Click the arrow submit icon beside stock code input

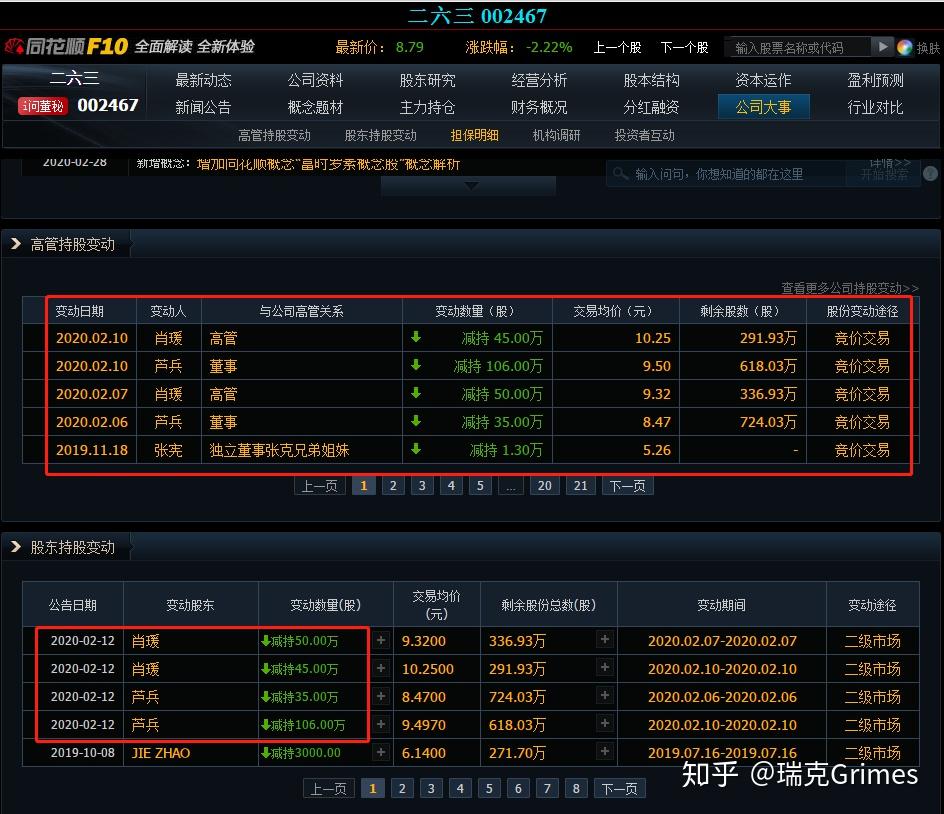[882, 46]
